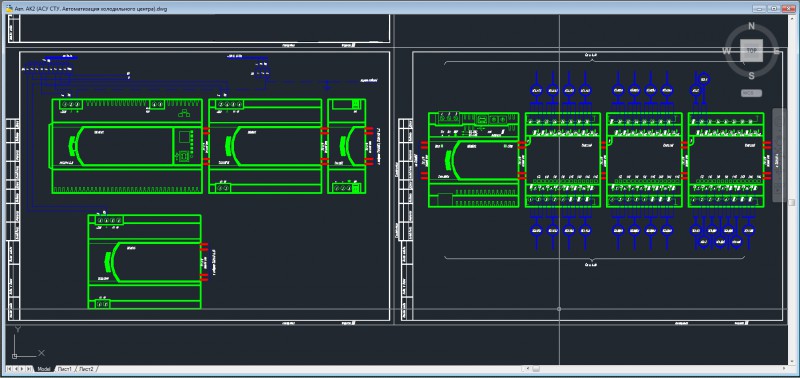This screenshot has height=378, width=800.
Task: Maximize the drawing window
Action: tap(774, 9)
